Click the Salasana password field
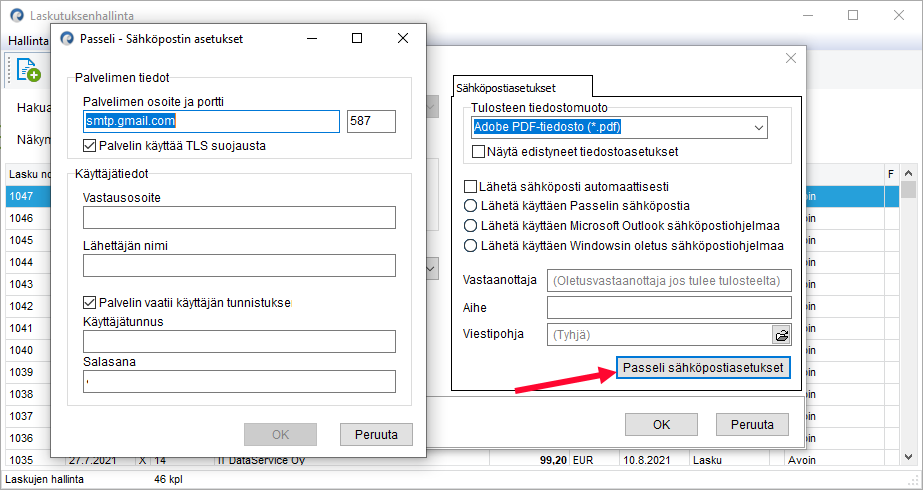 coord(239,381)
